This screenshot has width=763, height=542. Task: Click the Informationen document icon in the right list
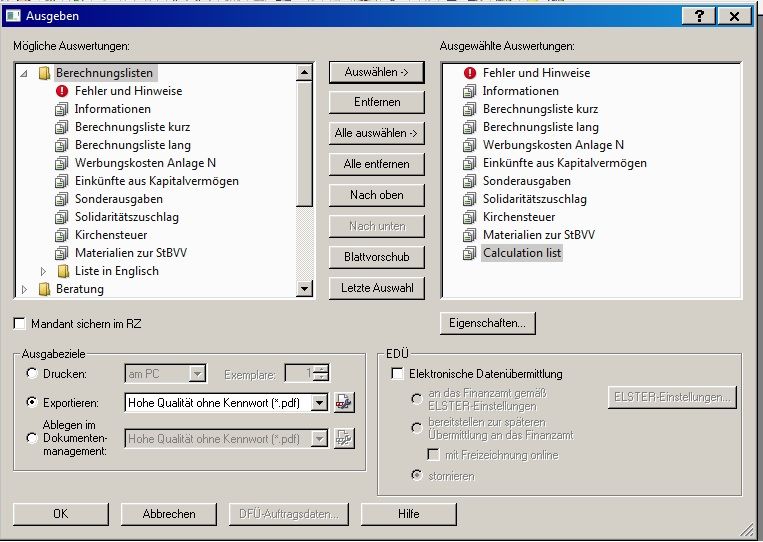[x=469, y=91]
